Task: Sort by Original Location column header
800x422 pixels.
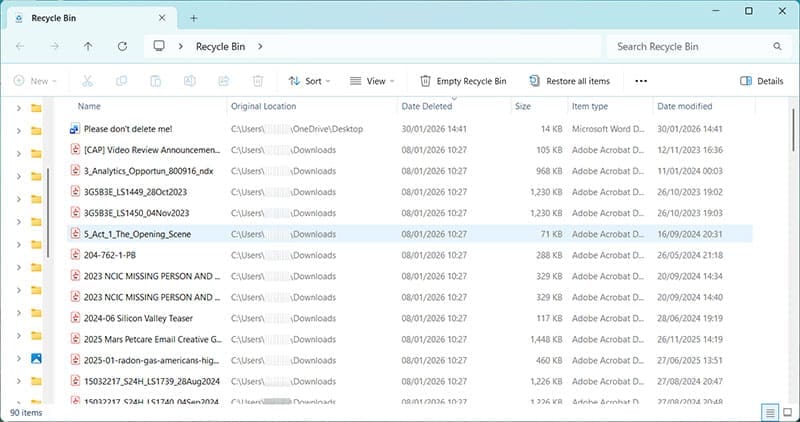Action: click(x=263, y=106)
